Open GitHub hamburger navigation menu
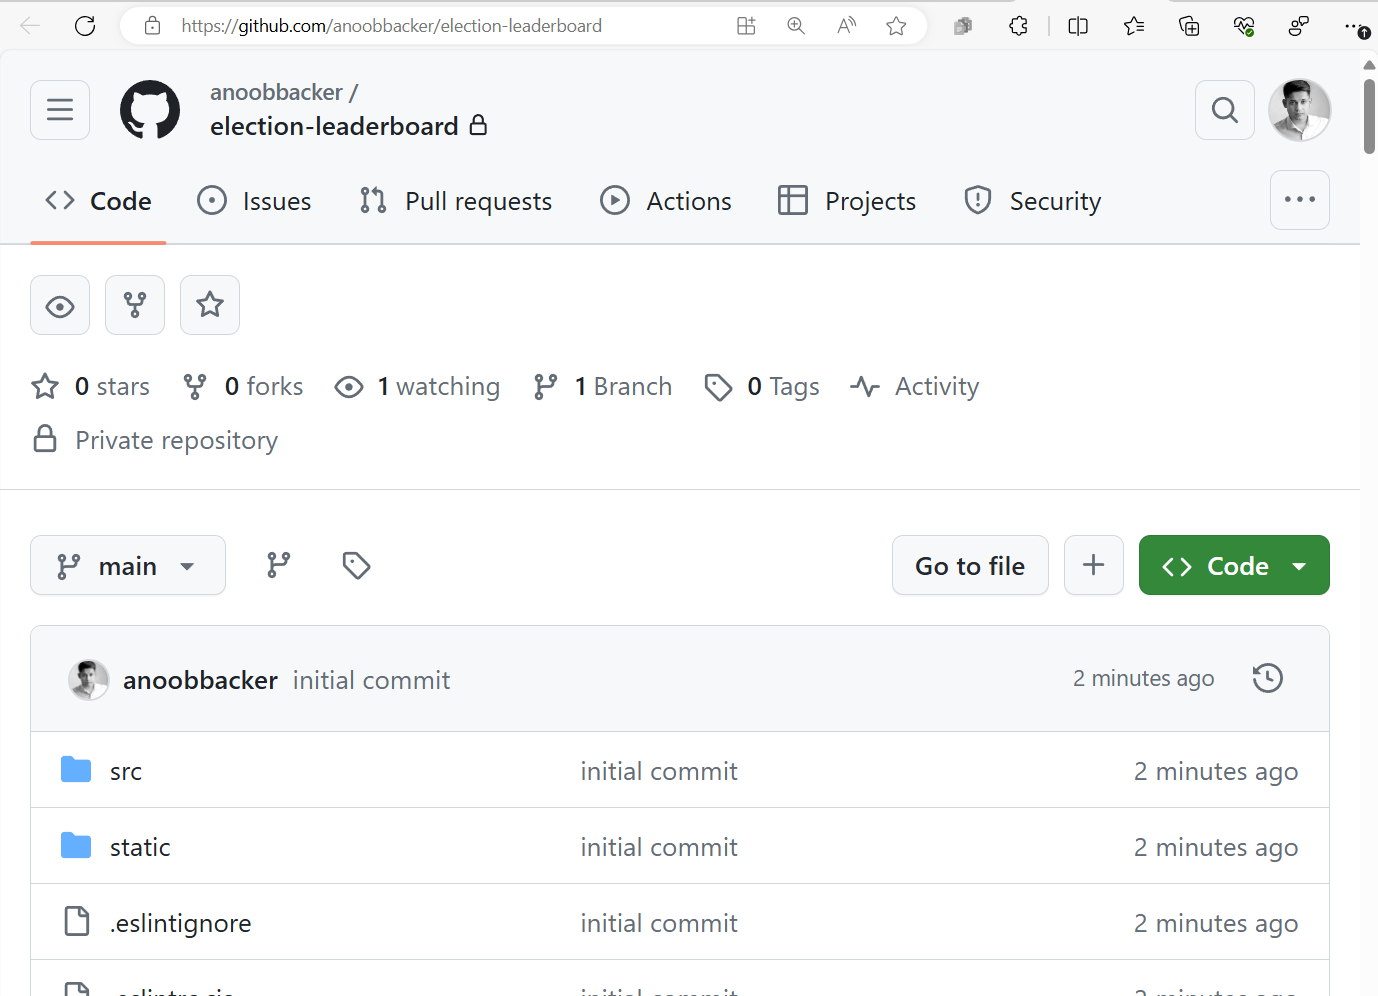The width and height of the screenshot is (1378, 996). tap(60, 110)
